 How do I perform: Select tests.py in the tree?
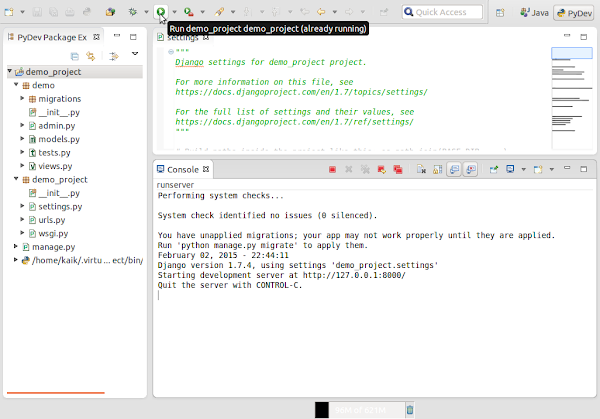click(54, 152)
